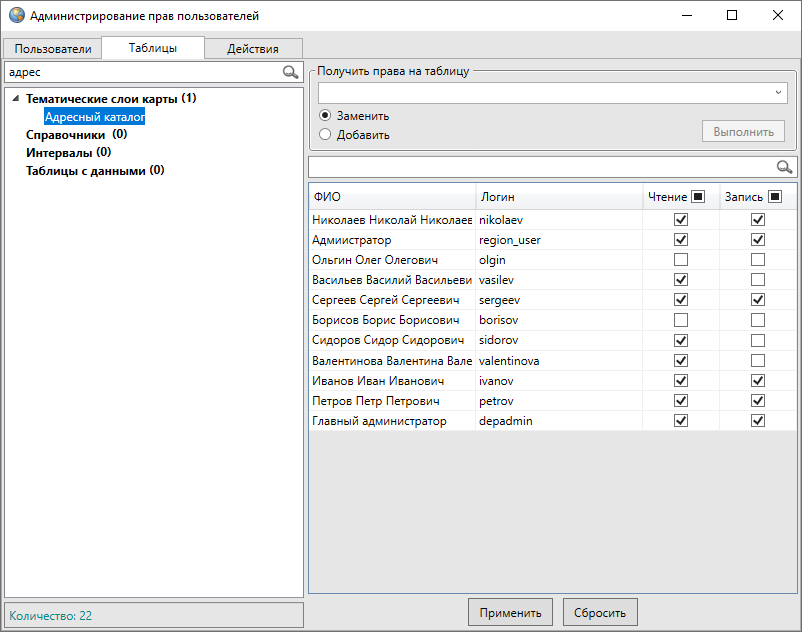This screenshot has width=802, height=632.
Task: Enable write permission for borisov
Action: 758,320
